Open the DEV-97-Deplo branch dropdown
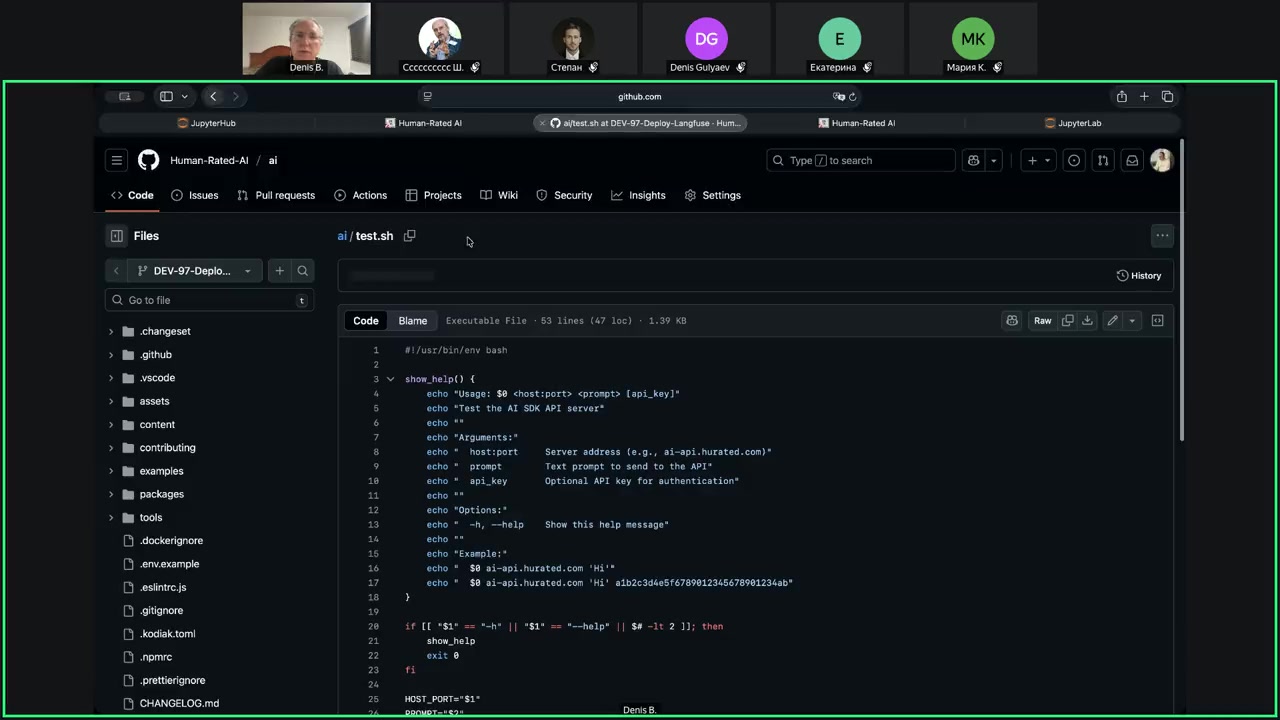Screen dimensions: 1280x720 (x=194, y=271)
